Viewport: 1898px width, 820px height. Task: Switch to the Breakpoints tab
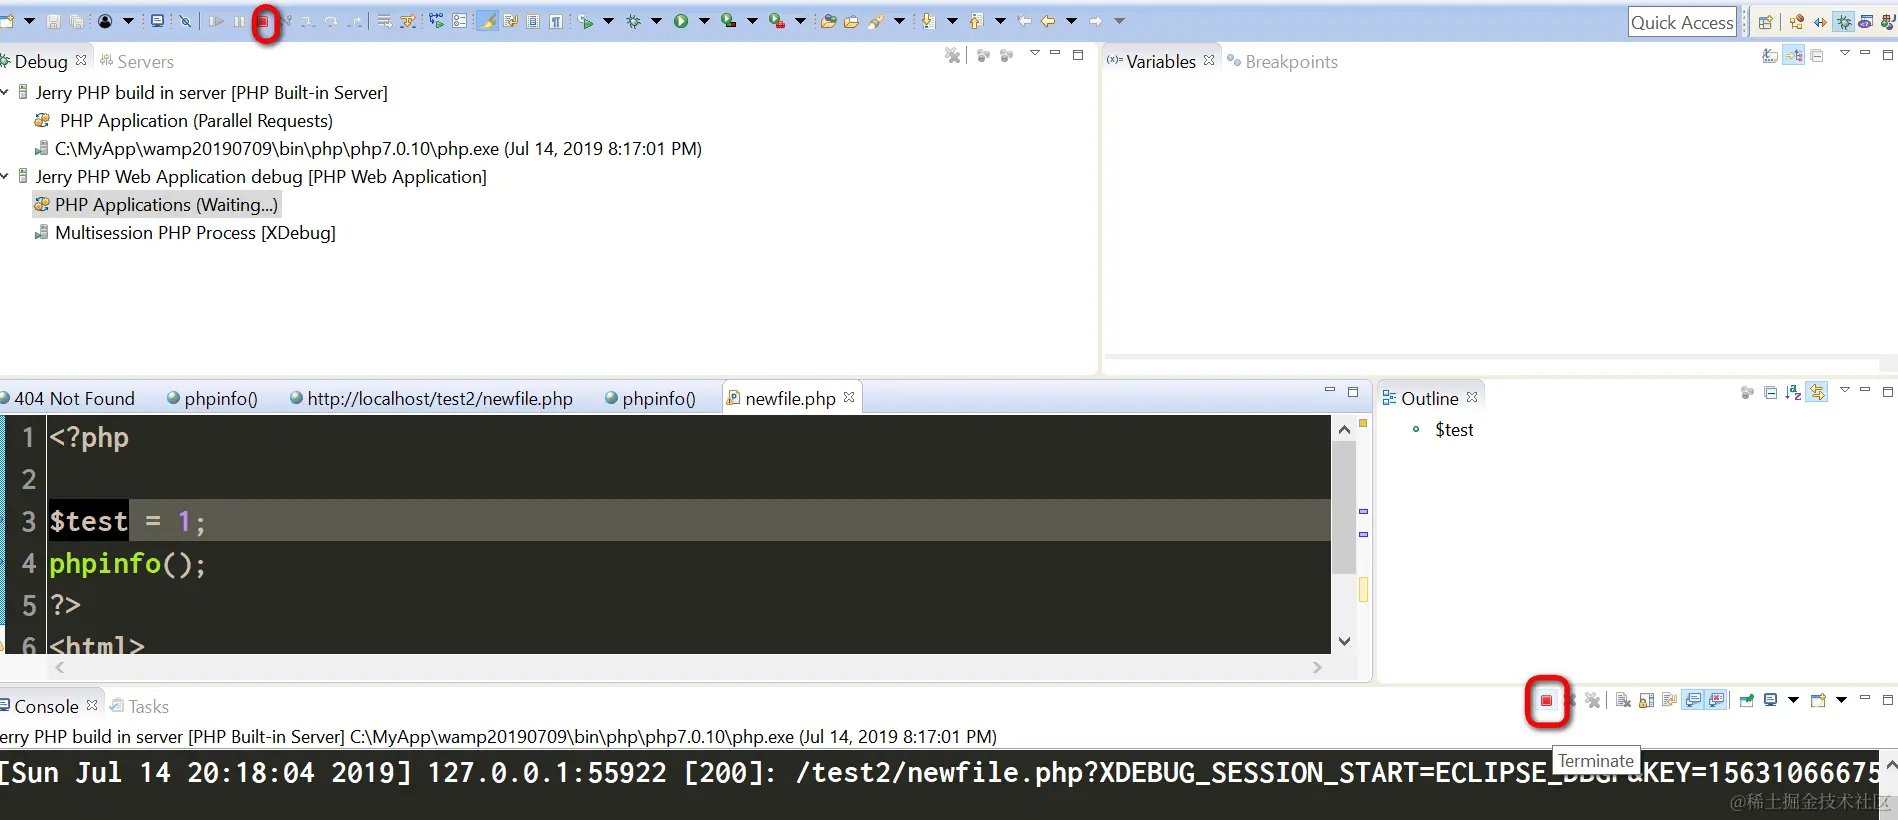click(x=1283, y=61)
